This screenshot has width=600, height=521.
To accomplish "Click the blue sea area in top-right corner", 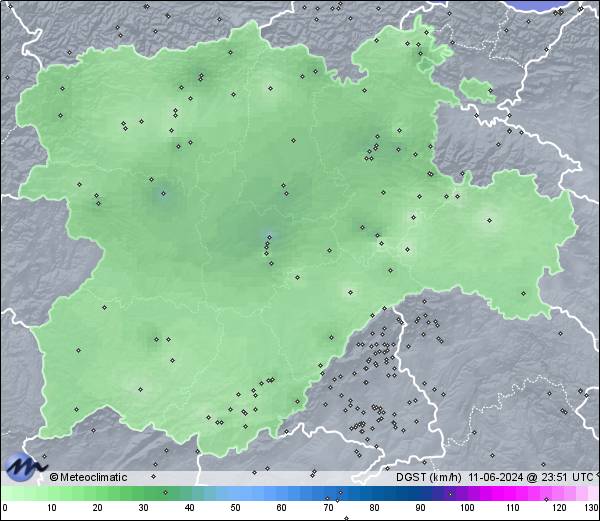I will pyautogui.click(x=565, y=5).
